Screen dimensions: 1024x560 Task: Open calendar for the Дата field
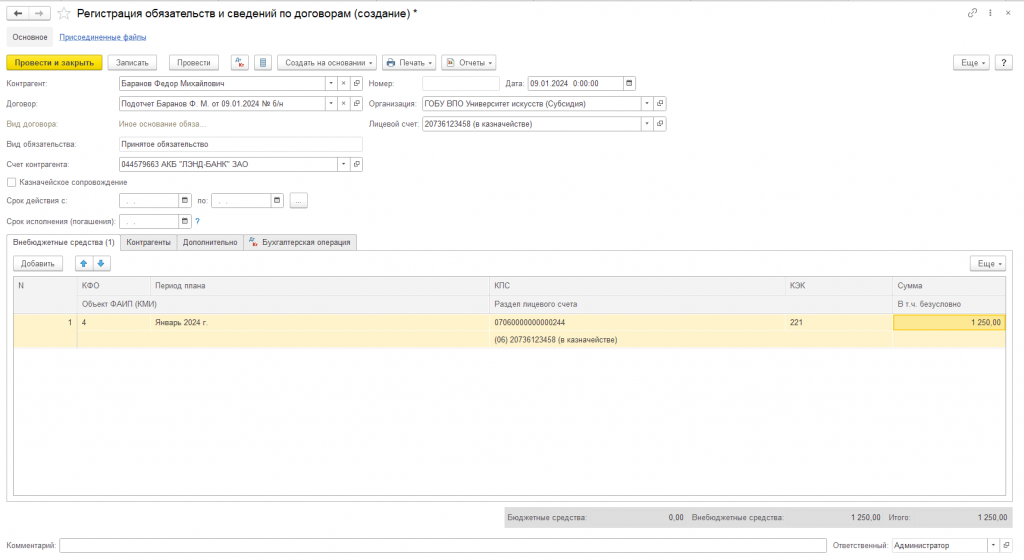[629, 84]
